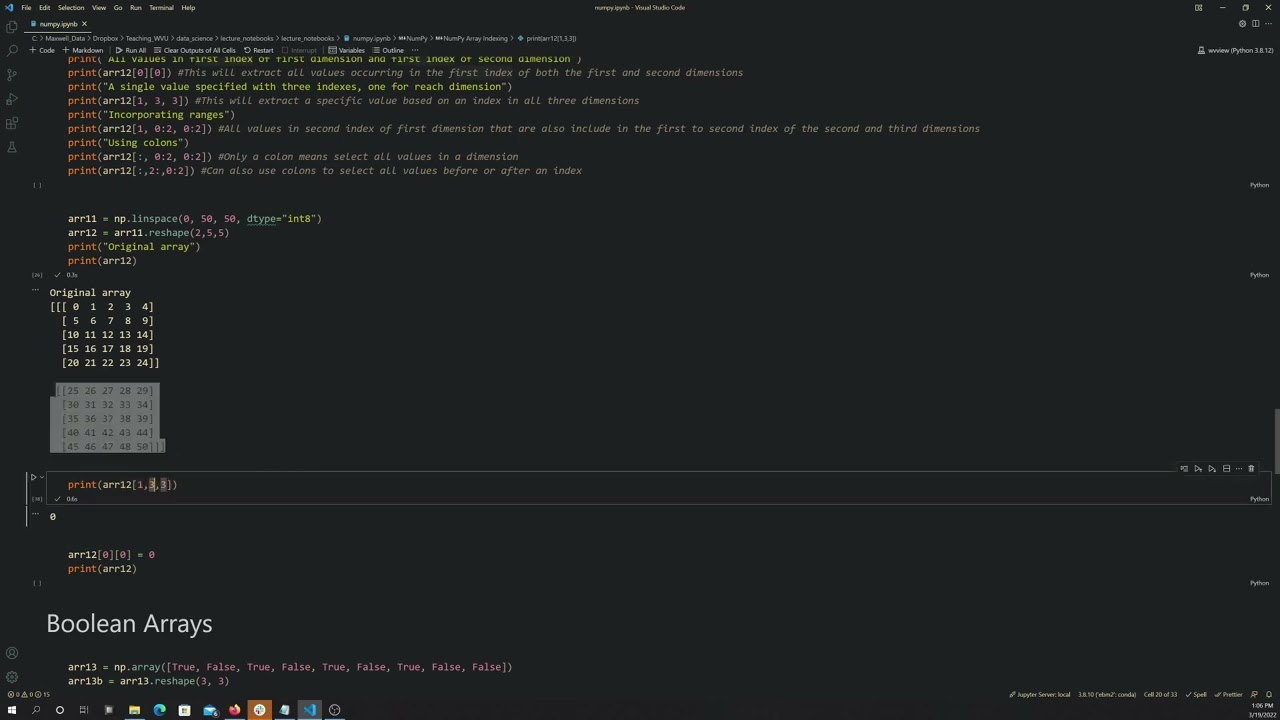Open the Search view in activity bar

pyautogui.click(x=12, y=51)
